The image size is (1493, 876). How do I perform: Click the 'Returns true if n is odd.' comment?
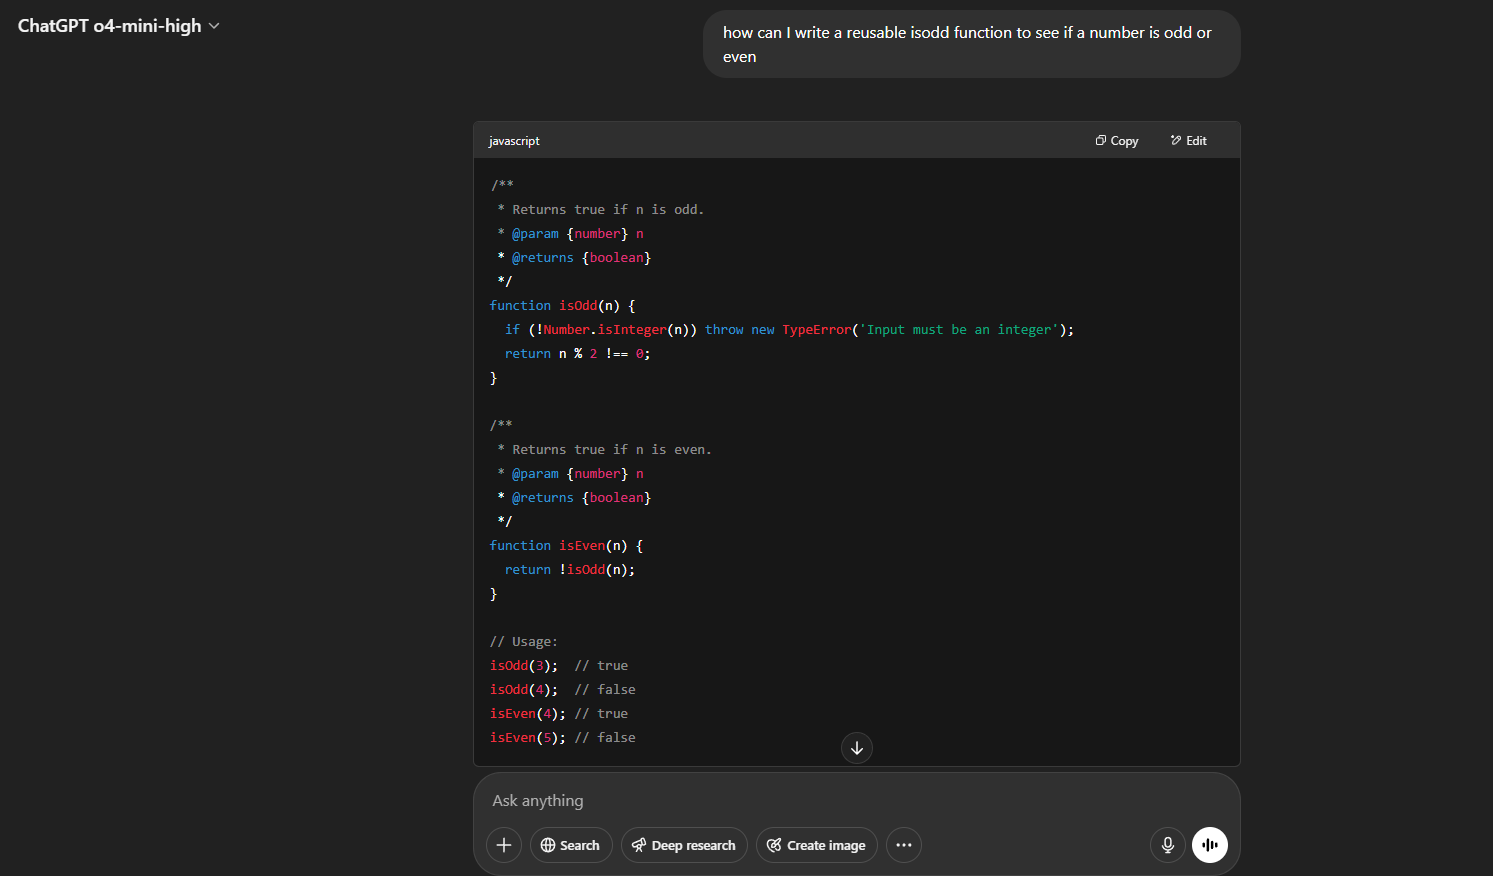[608, 210]
